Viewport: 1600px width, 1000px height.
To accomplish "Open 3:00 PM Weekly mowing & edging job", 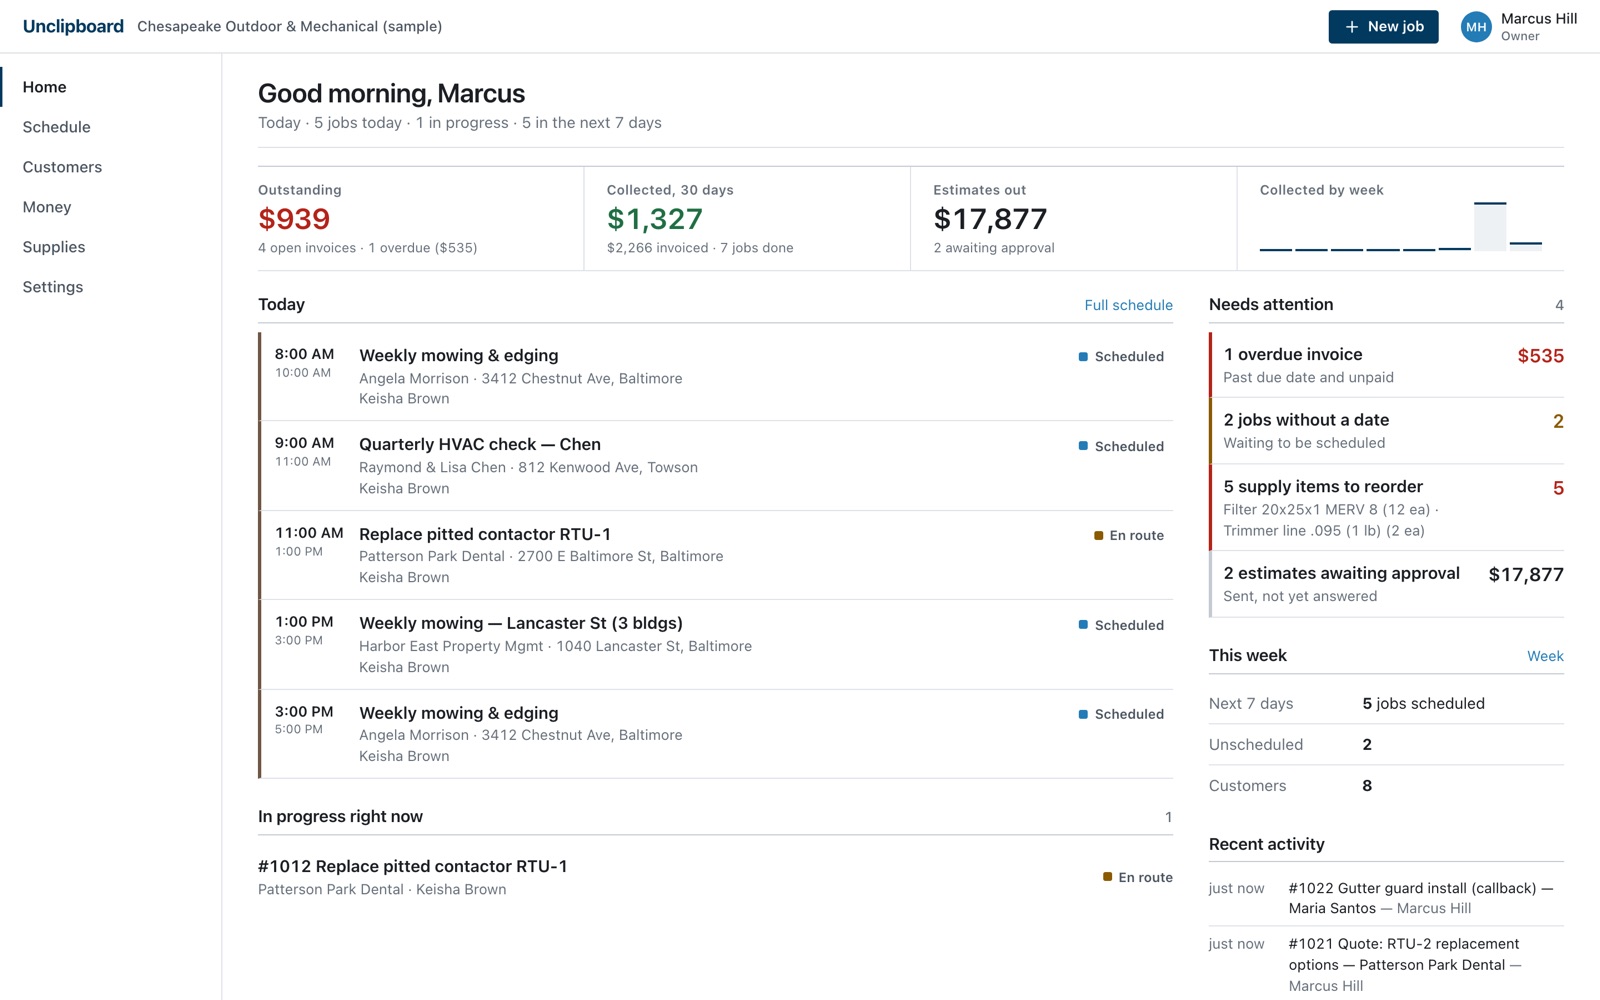I will point(716,734).
